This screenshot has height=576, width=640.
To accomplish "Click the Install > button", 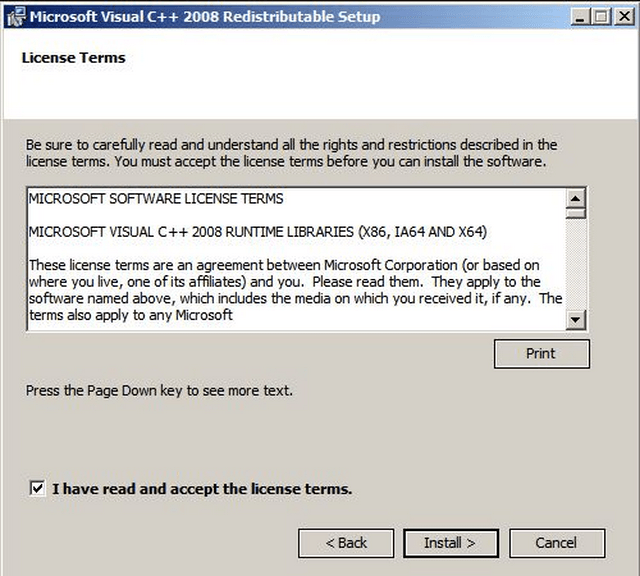I will point(451,543).
